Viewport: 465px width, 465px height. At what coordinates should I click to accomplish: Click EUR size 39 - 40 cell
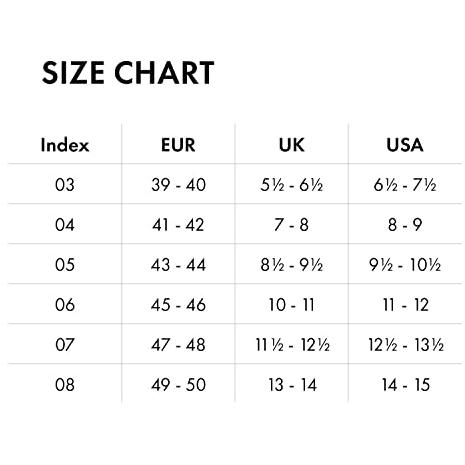click(x=178, y=185)
